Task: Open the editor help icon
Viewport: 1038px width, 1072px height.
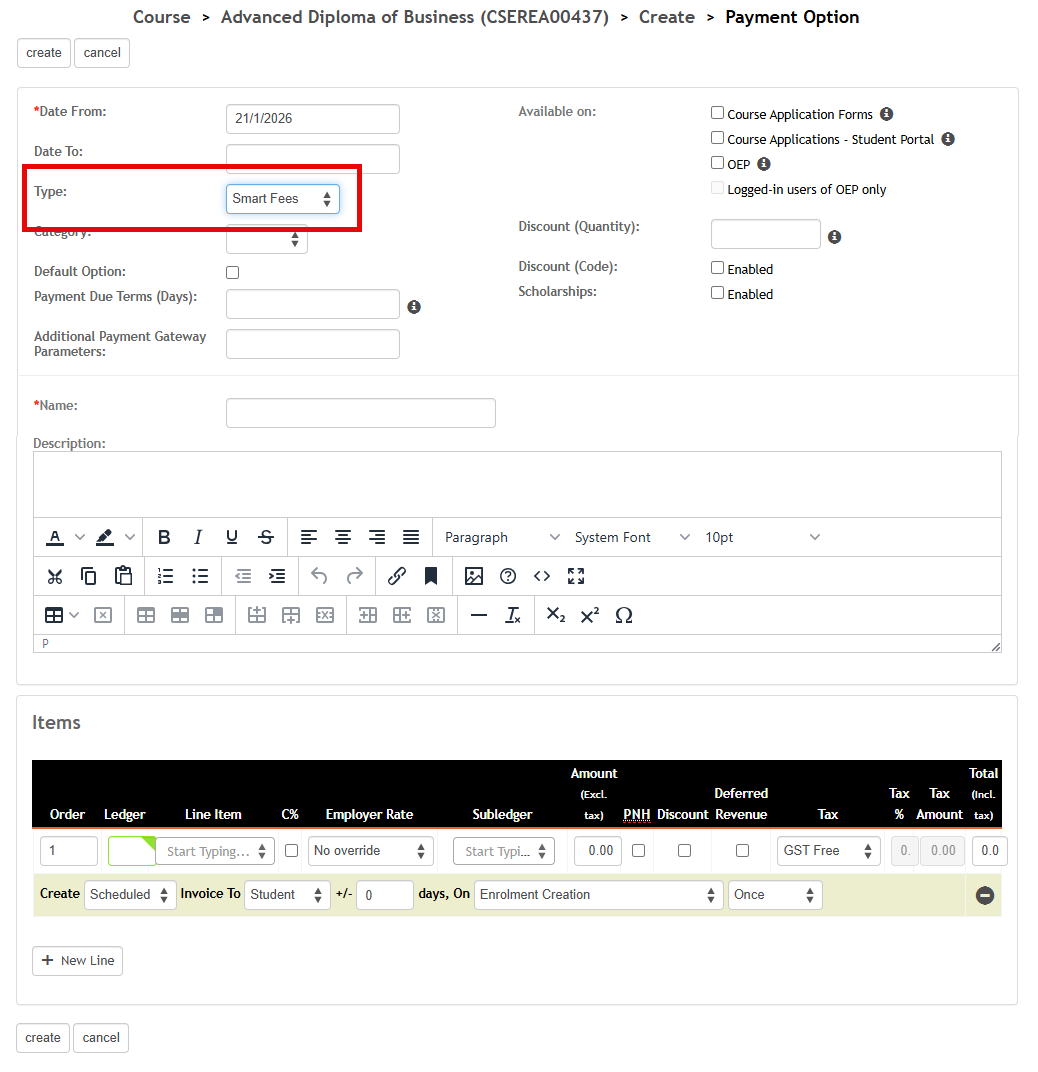Action: point(508,576)
